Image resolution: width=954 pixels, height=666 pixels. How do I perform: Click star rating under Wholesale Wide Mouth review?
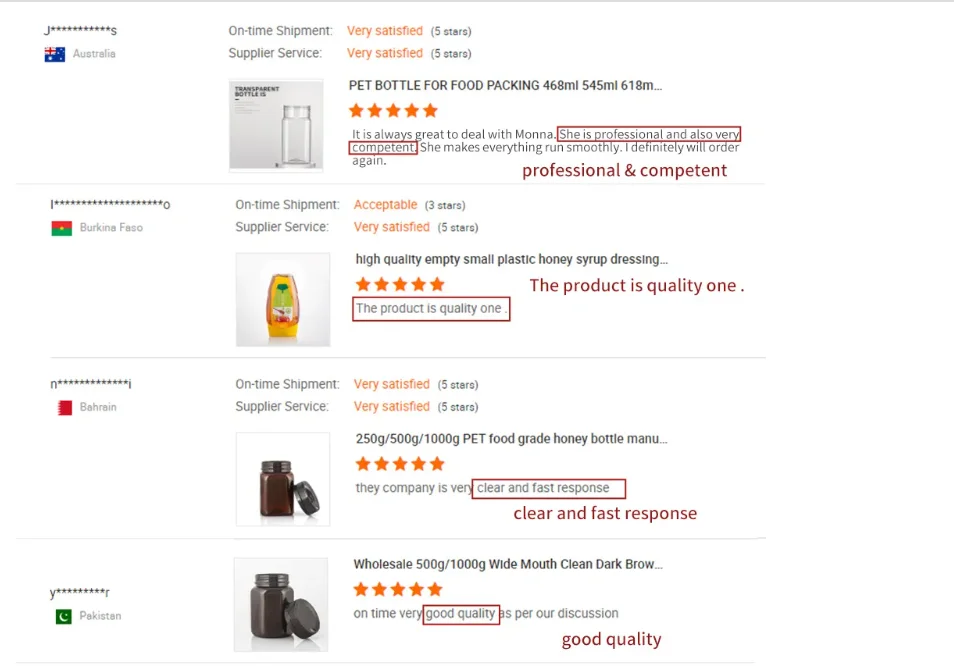point(398,590)
